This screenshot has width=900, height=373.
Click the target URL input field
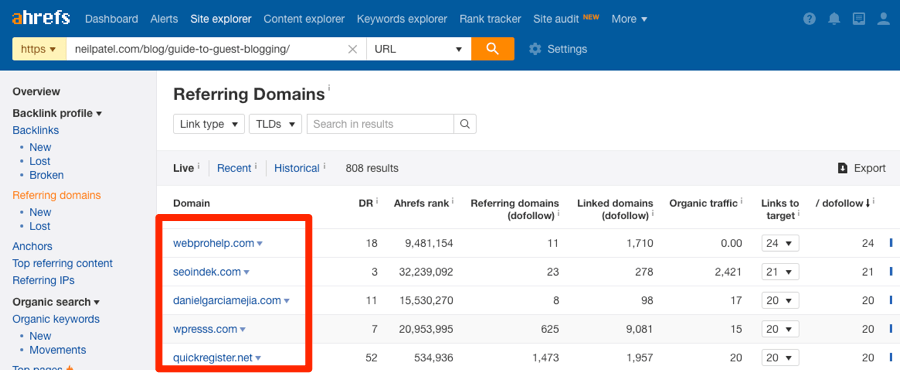point(207,49)
